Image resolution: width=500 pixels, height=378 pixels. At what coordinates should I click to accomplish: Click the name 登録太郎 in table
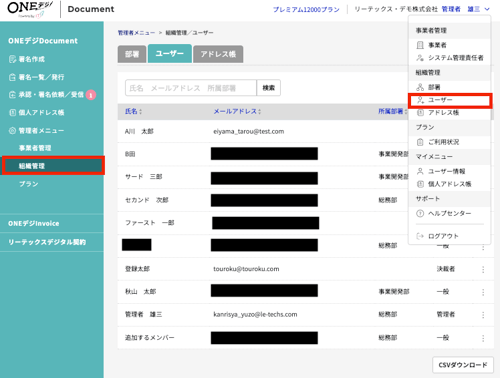(x=137, y=269)
